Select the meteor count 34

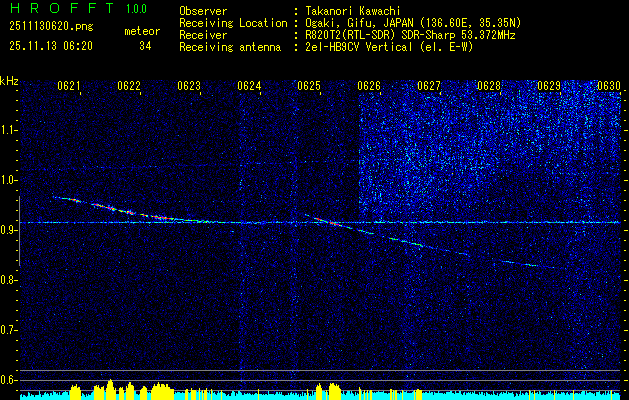[x=145, y=46]
